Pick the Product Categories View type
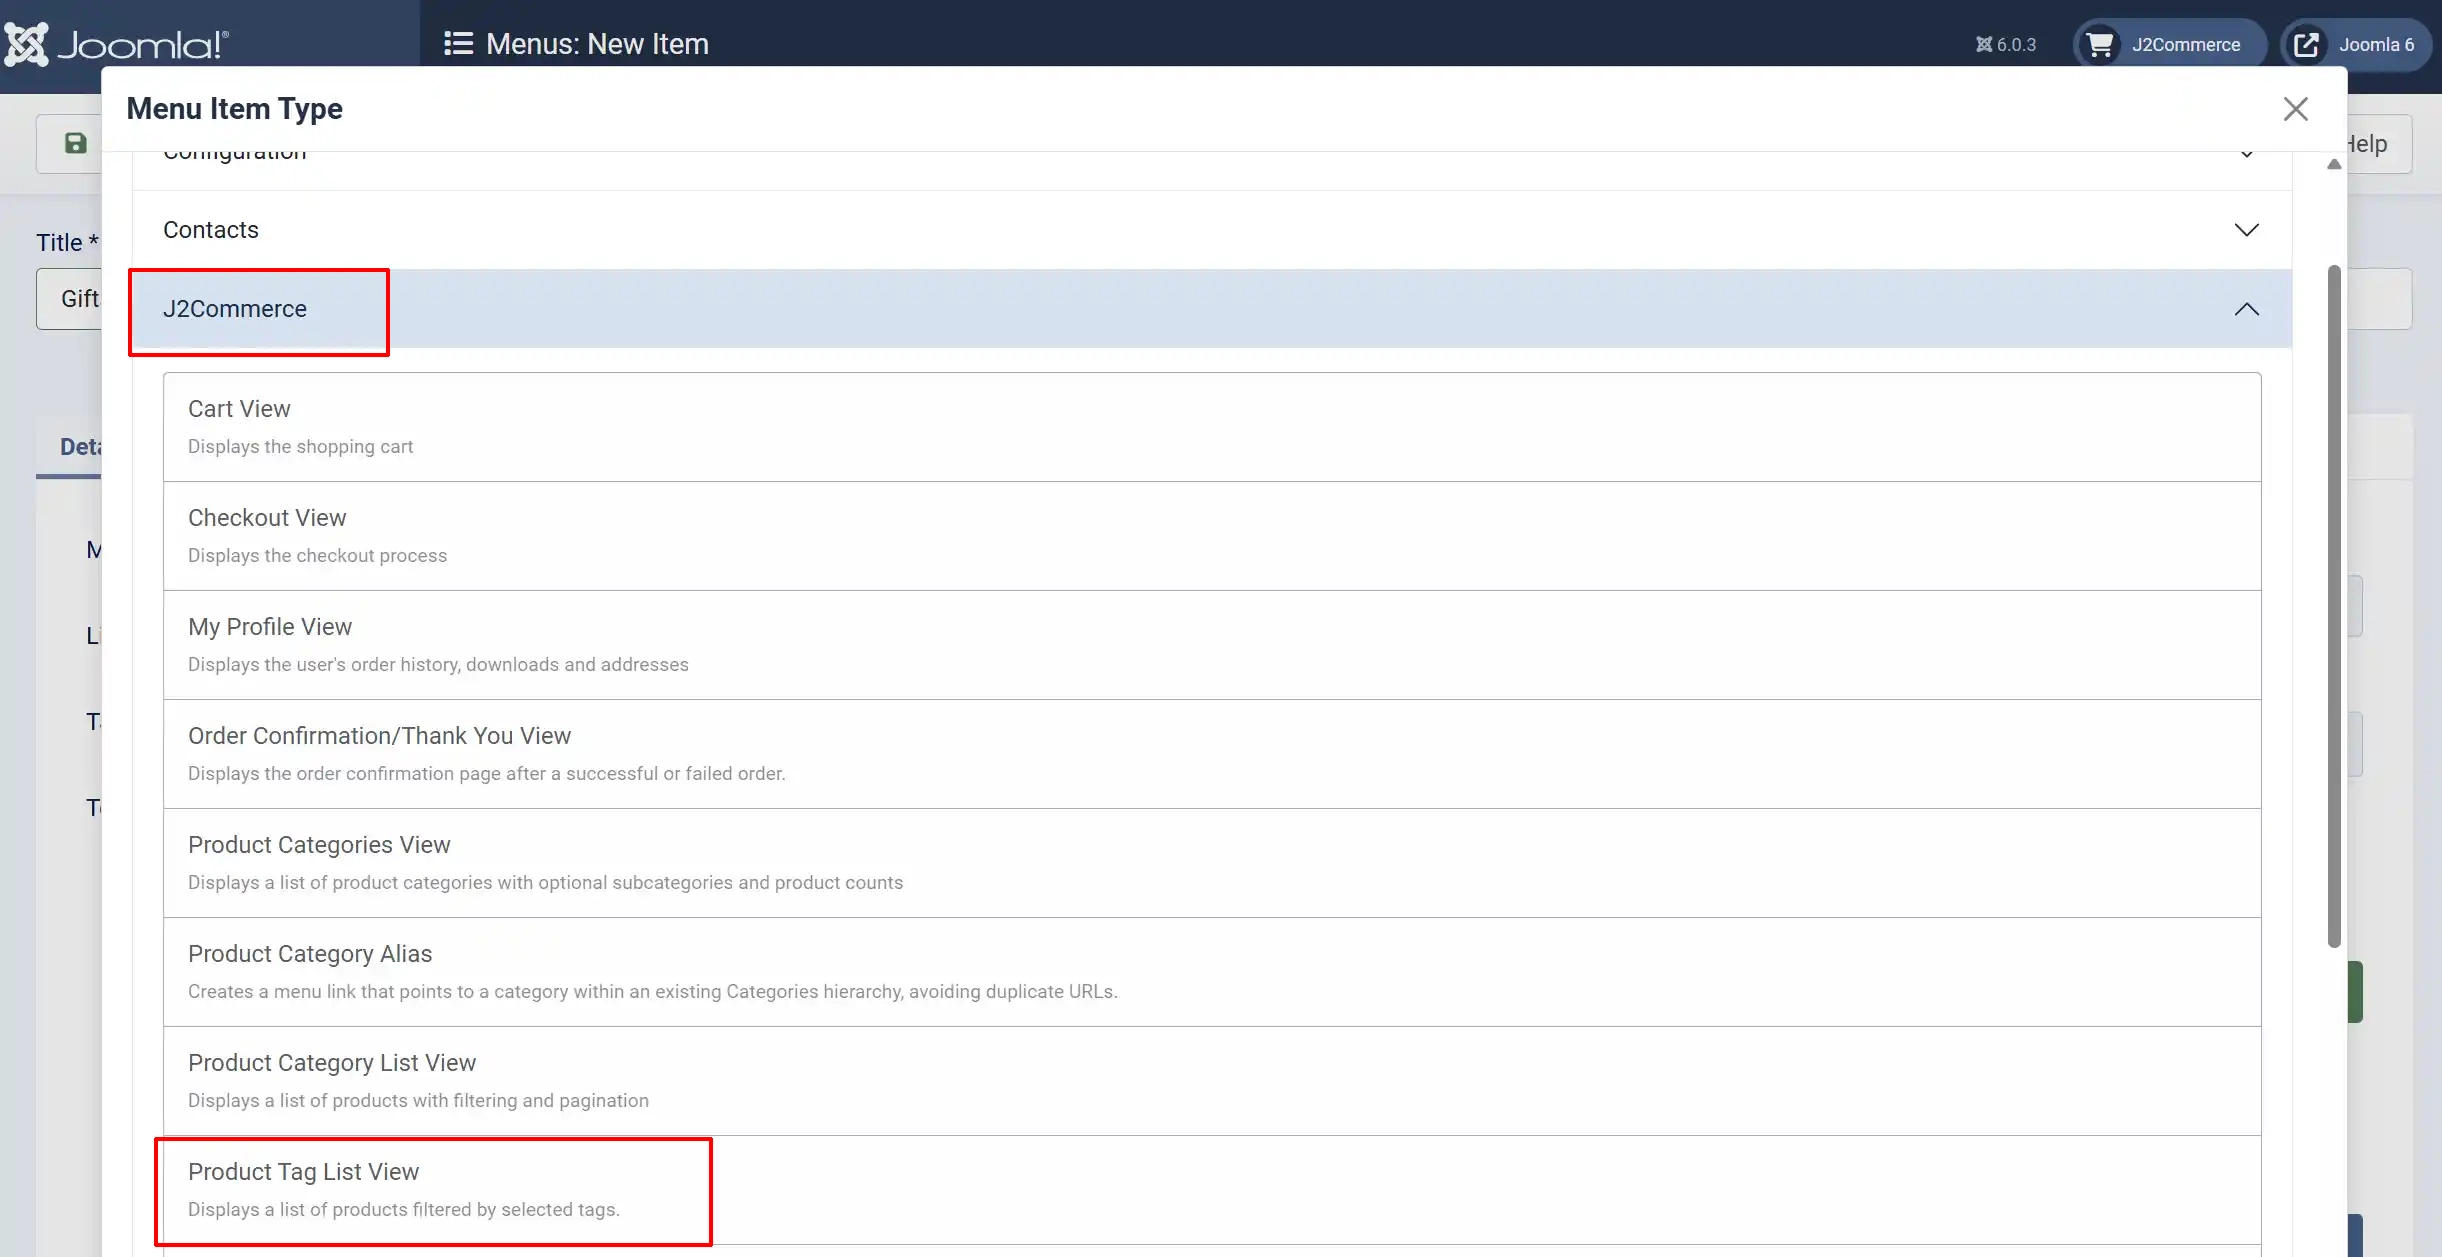Screen dimensions: 2442x1257 tap(1212, 863)
